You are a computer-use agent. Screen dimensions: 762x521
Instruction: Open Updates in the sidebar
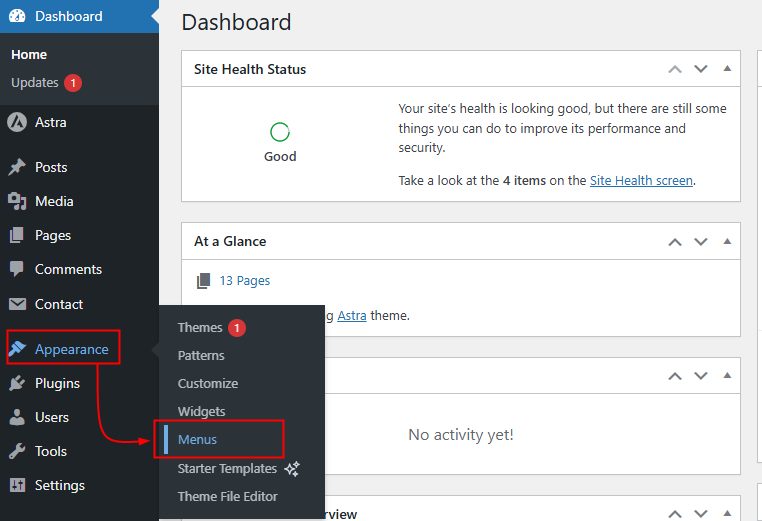(x=35, y=83)
